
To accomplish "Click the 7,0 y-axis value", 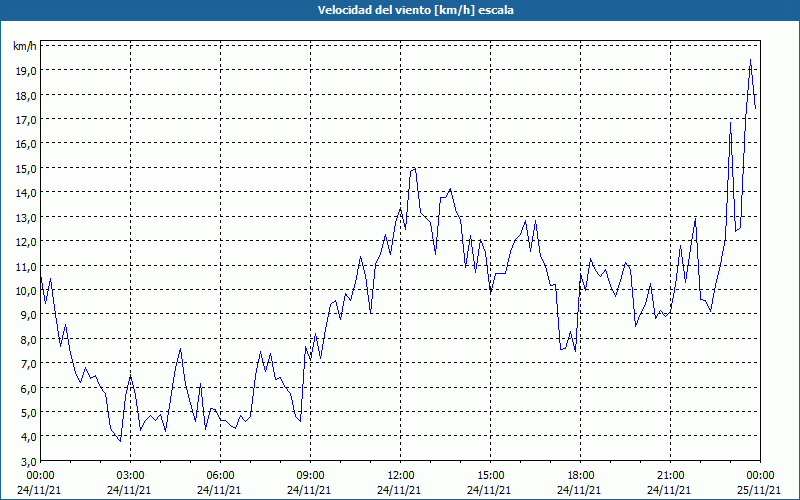I will pos(29,364).
